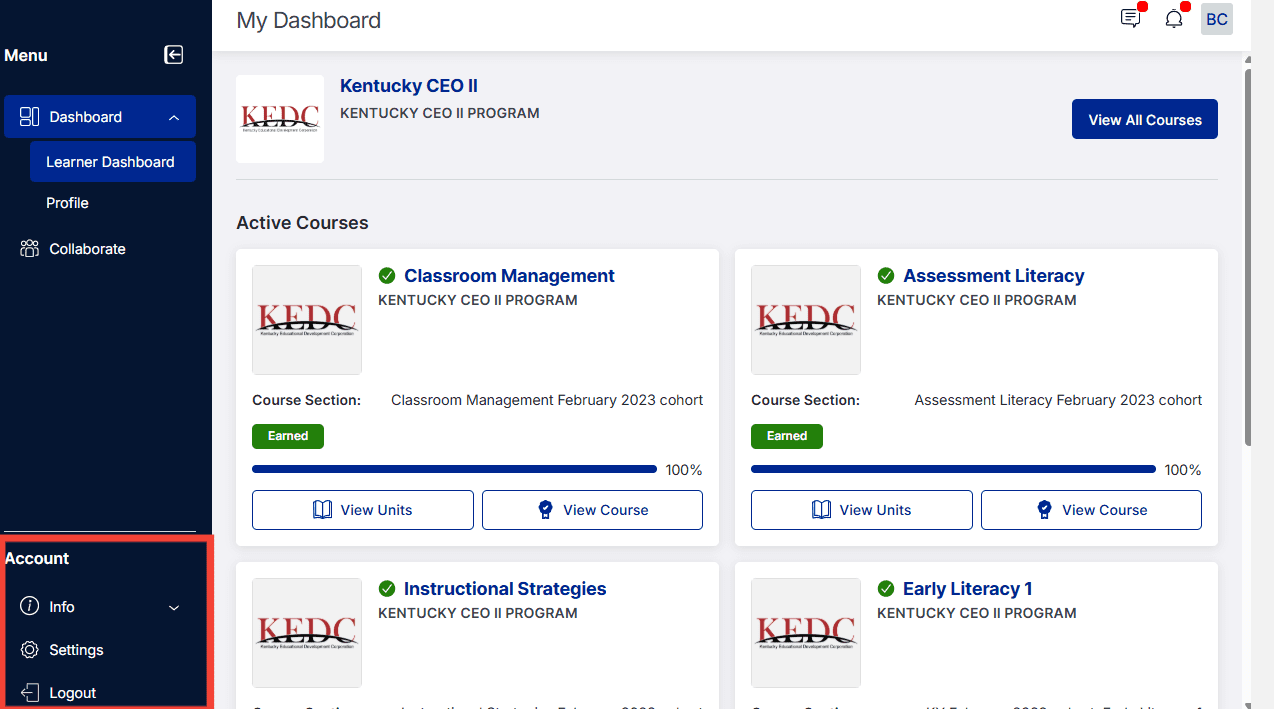The height and width of the screenshot is (709, 1274).
Task: Click the Assessment Literacy progress bar
Action: tap(953, 469)
